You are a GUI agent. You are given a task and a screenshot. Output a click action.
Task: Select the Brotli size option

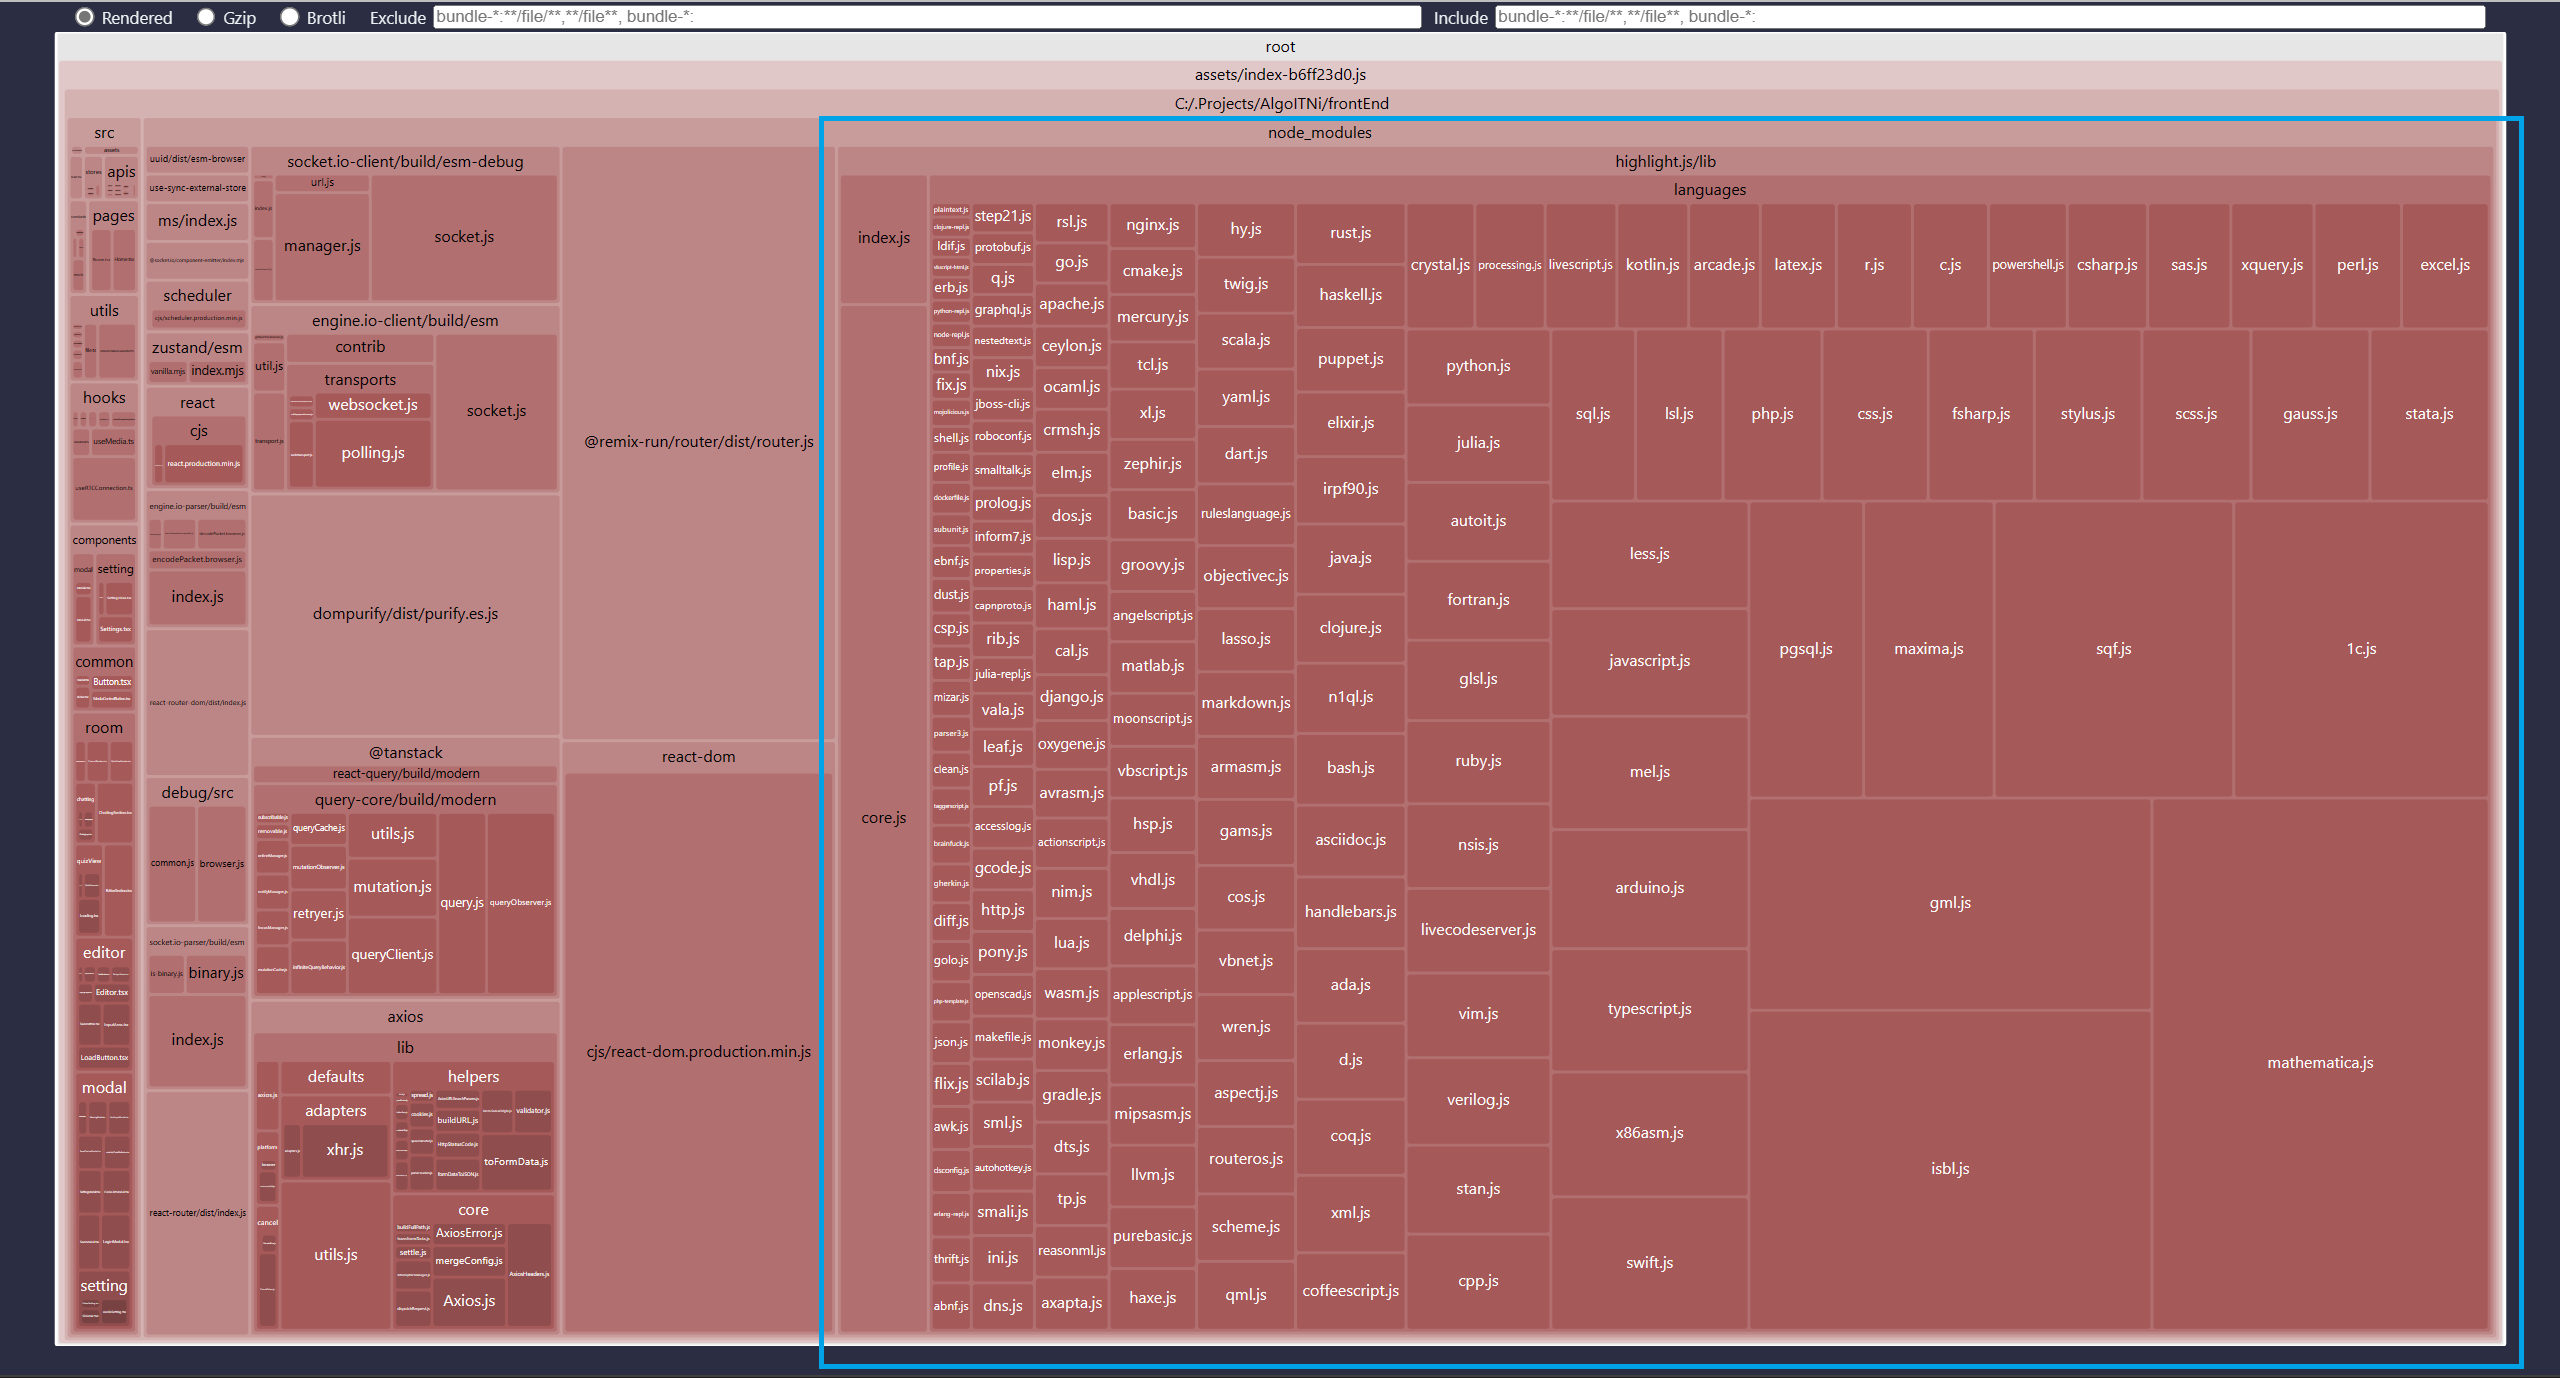(290, 17)
